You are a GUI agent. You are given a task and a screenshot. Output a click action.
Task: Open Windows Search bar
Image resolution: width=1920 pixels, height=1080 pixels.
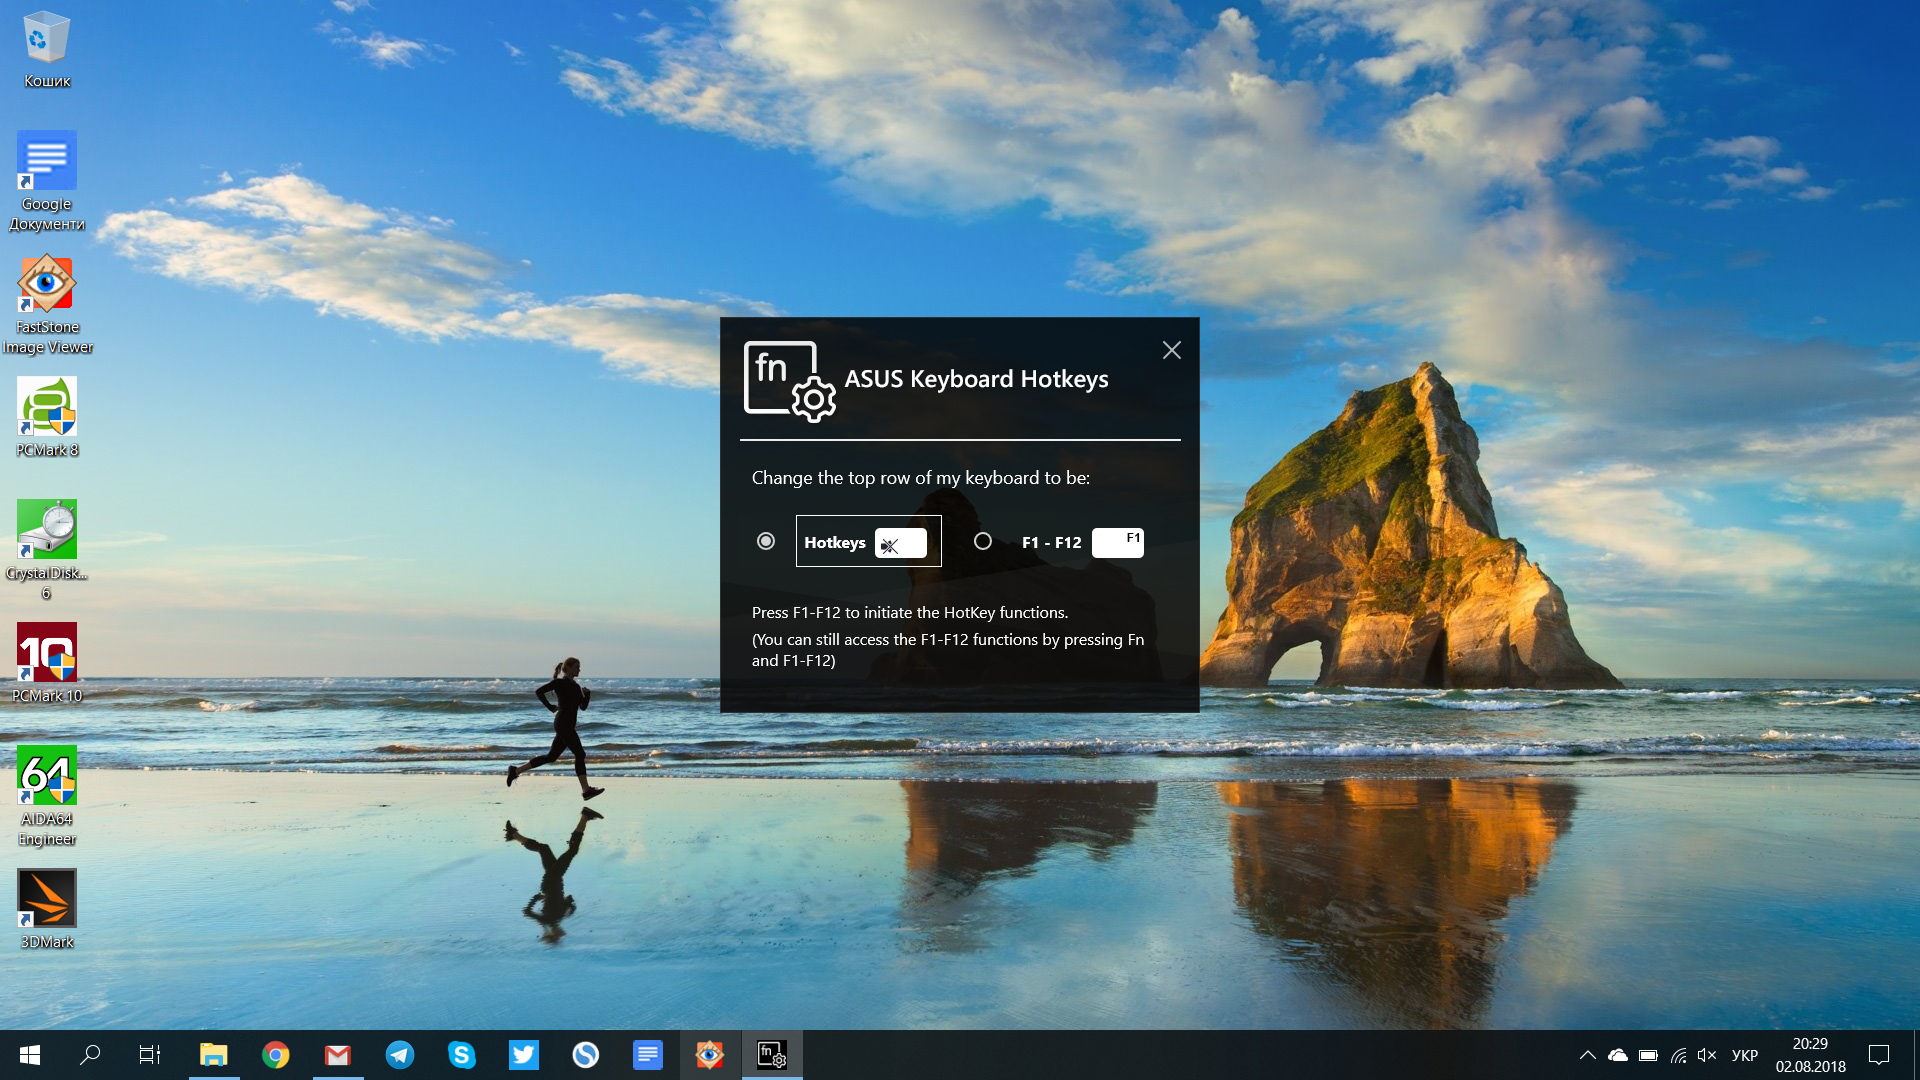(90, 1054)
